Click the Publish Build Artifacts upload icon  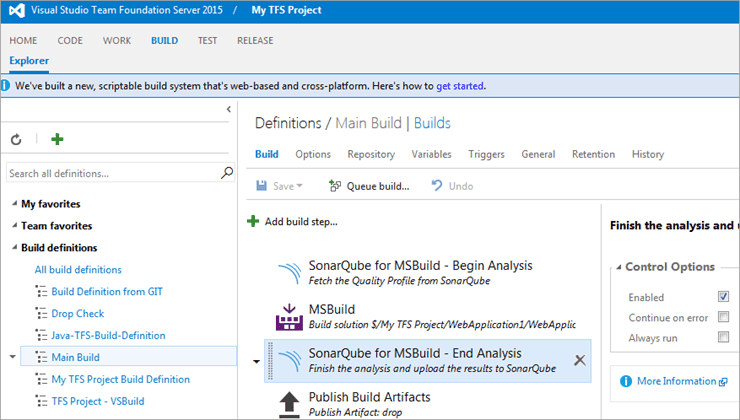tap(289, 405)
